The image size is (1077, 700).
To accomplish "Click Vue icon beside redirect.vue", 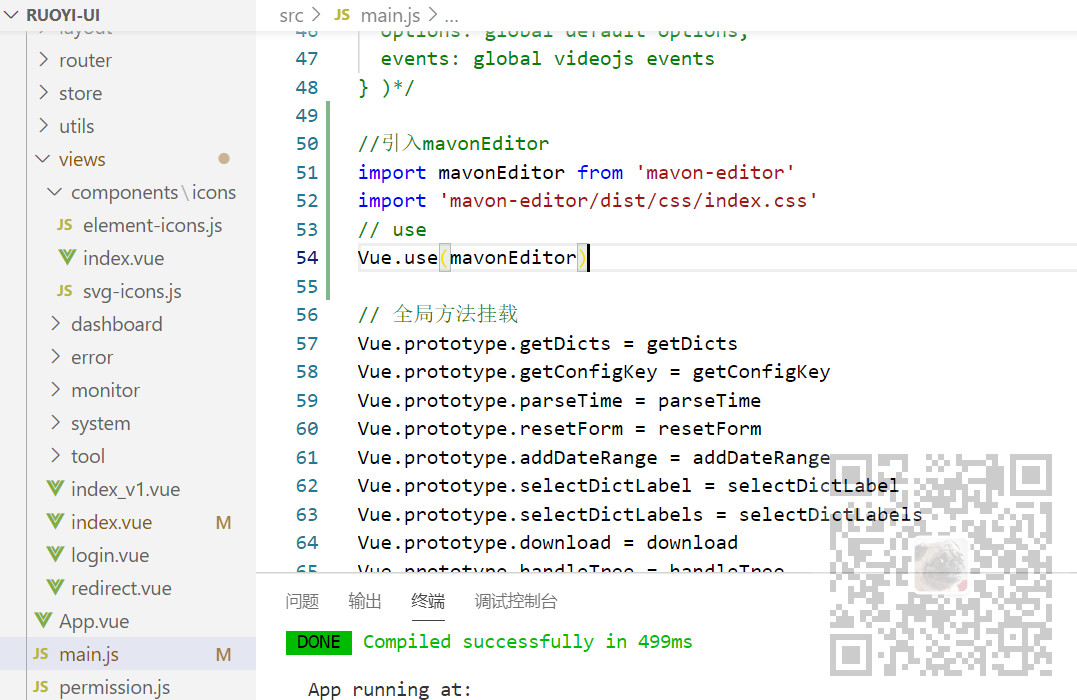I will point(55,587).
